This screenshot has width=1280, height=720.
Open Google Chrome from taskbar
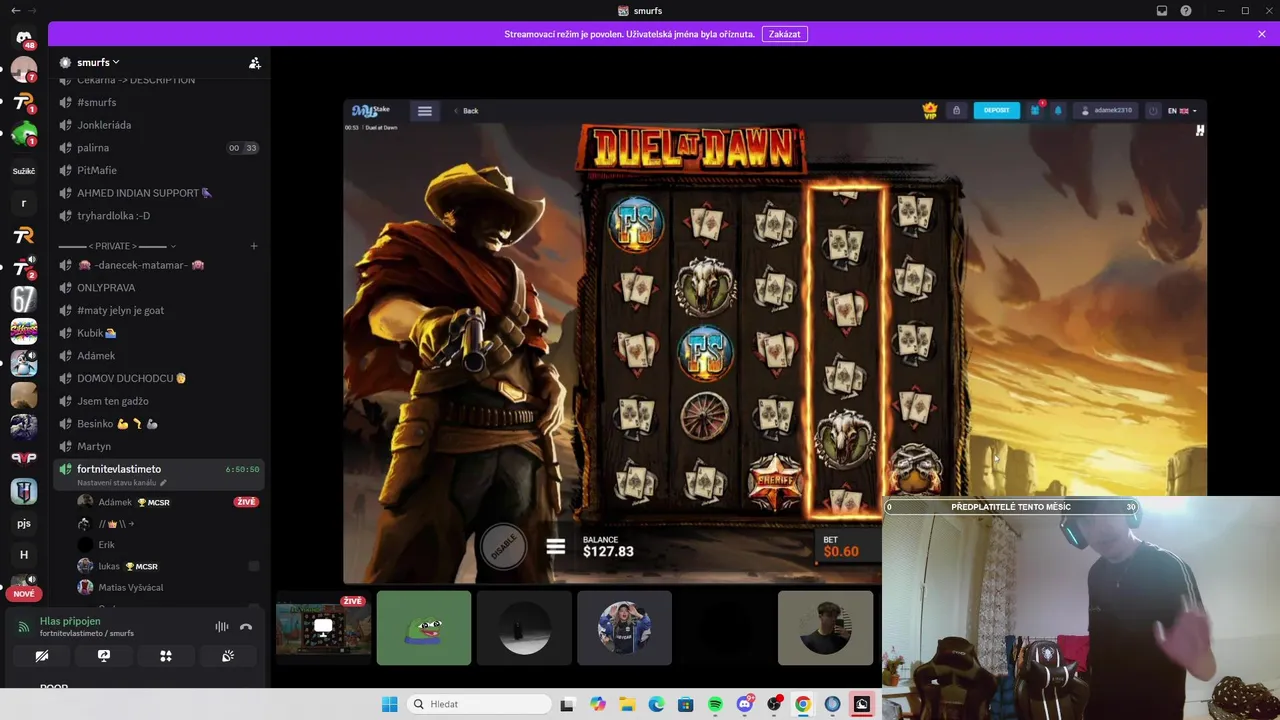[x=803, y=704]
